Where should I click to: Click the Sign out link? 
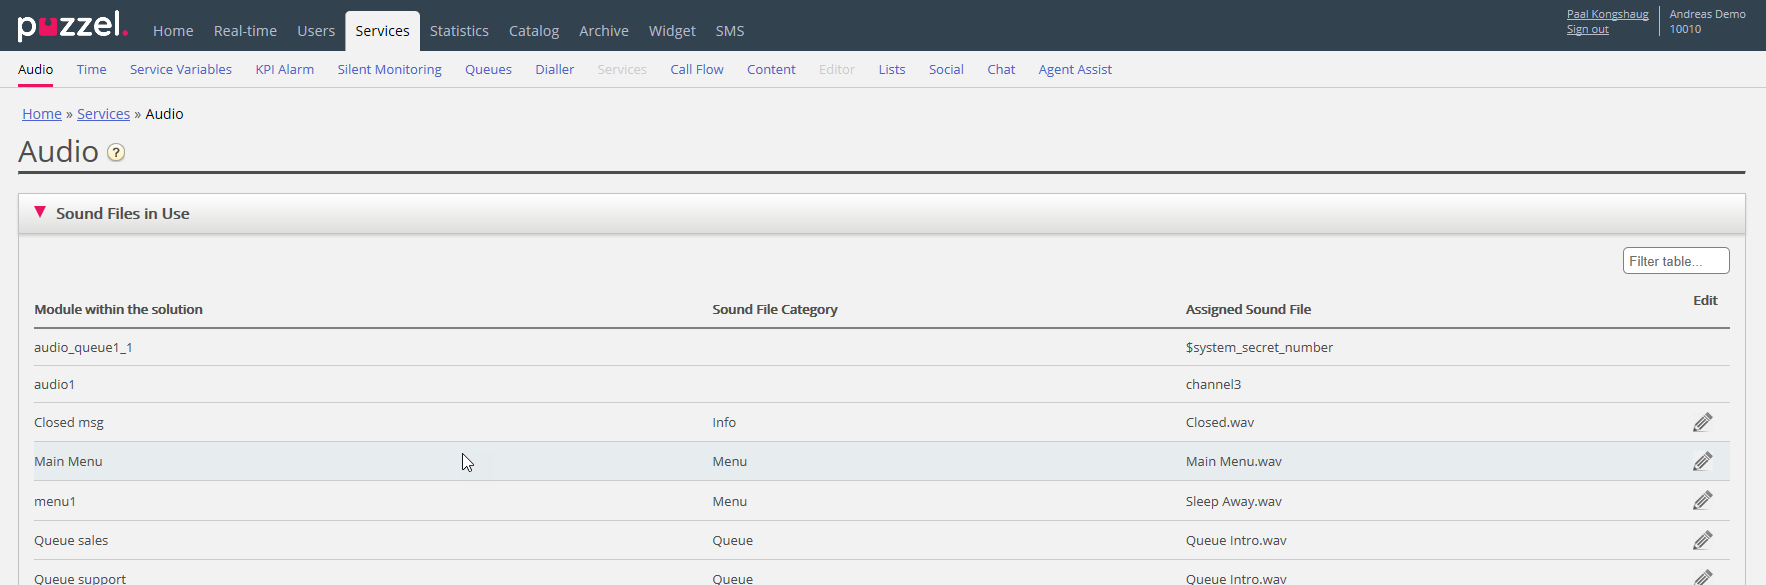tap(1587, 29)
